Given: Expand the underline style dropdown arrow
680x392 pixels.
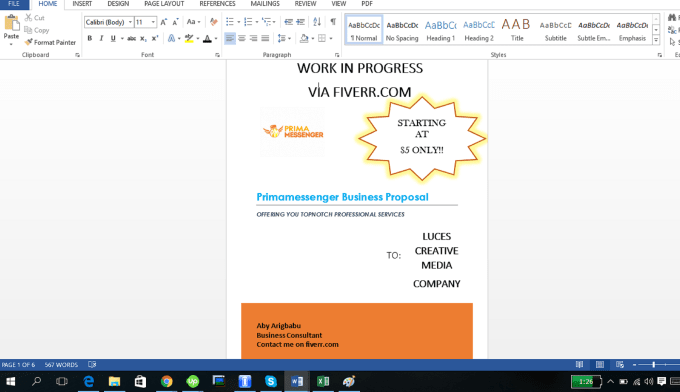Looking at the screenshot, I should [122, 39].
